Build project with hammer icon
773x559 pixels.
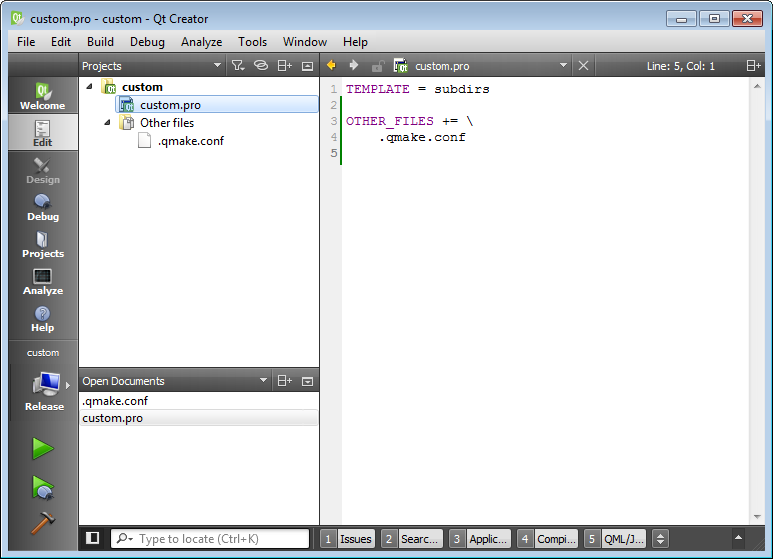[x=43, y=523]
